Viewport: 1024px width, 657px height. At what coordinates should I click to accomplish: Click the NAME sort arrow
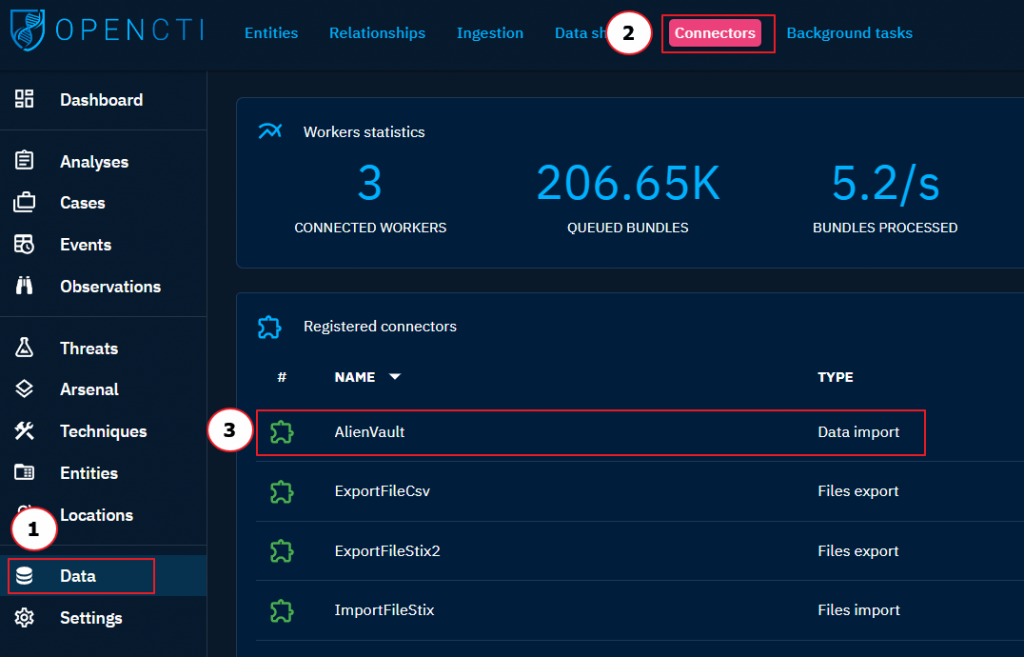click(394, 377)
